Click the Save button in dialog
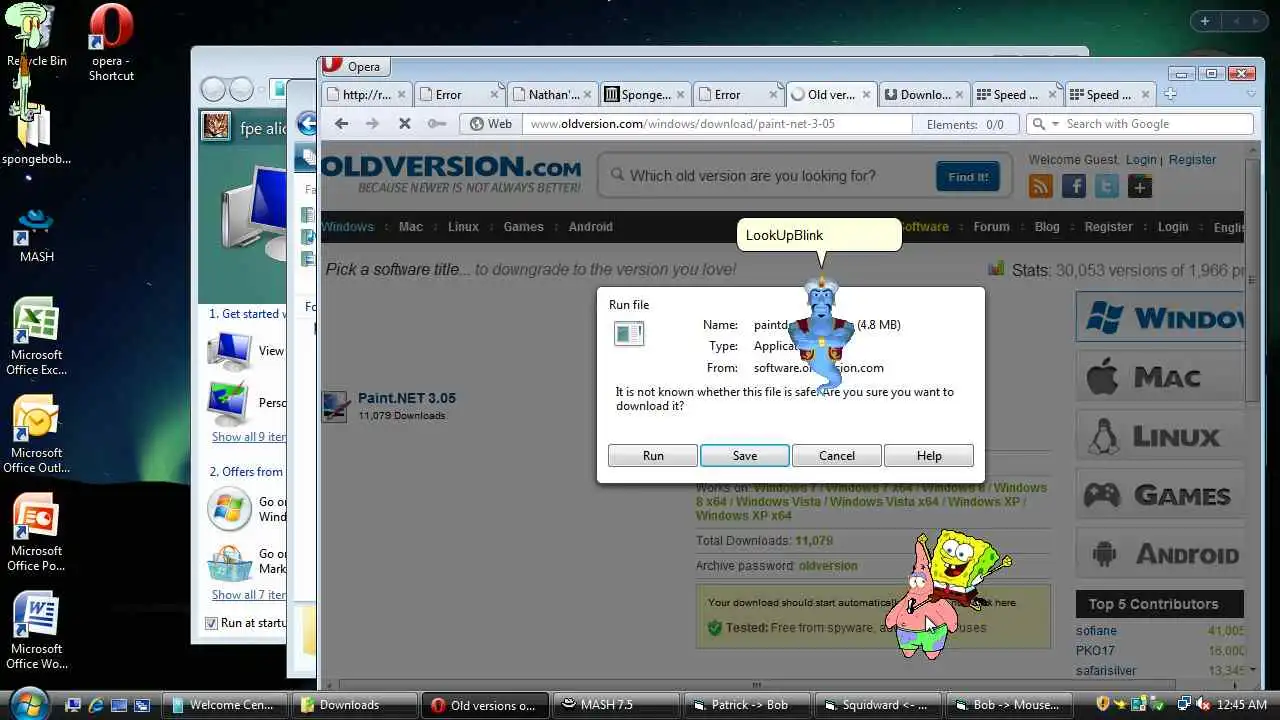 click(x=745, y=455)
